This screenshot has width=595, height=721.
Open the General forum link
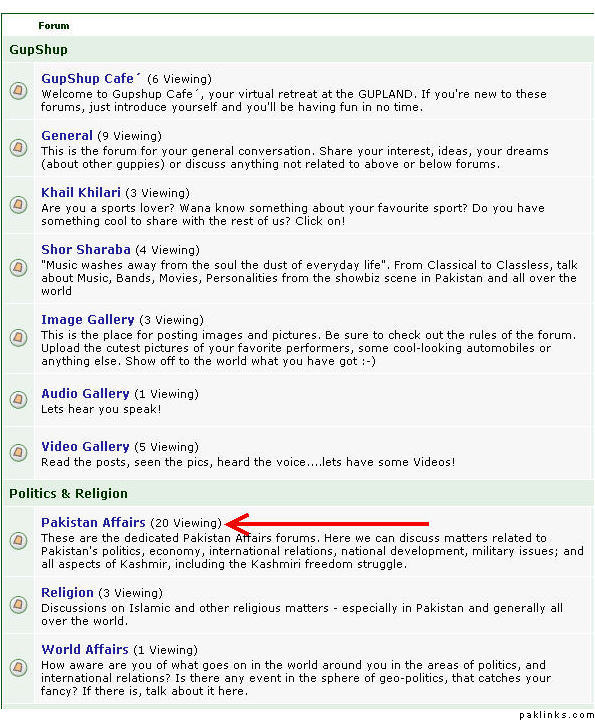pos(67,136)
